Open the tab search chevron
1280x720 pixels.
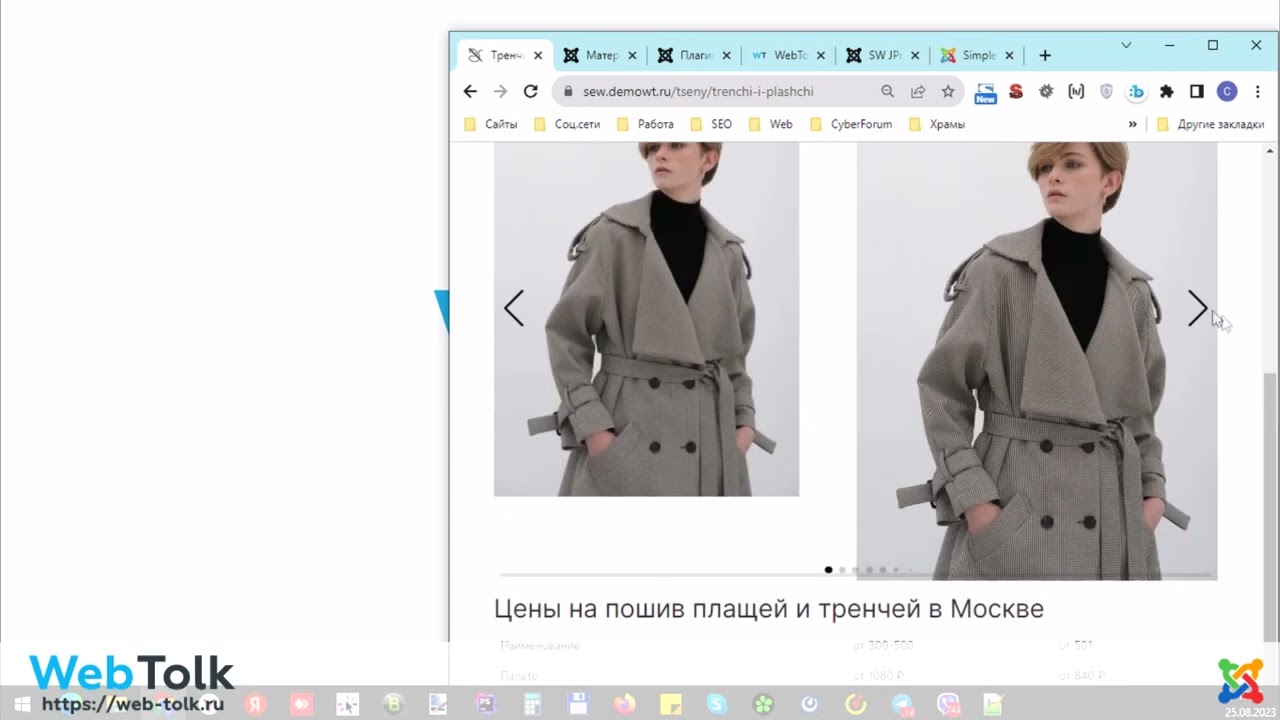coord(1126,45)
